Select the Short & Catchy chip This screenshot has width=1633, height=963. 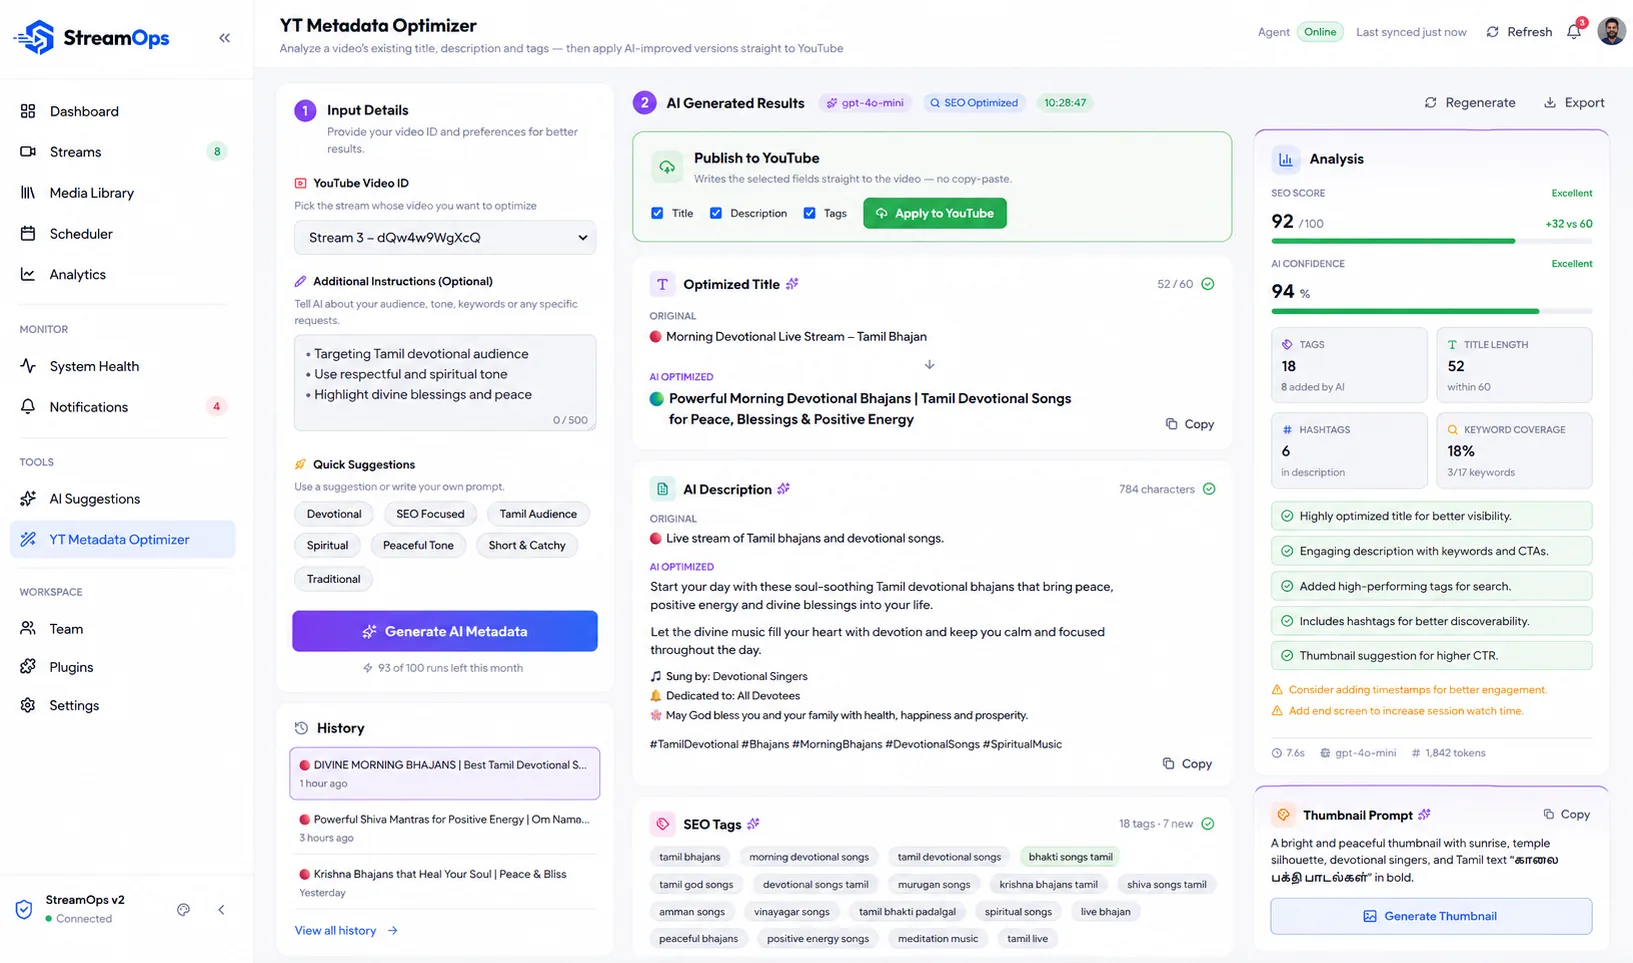(527, 546)
